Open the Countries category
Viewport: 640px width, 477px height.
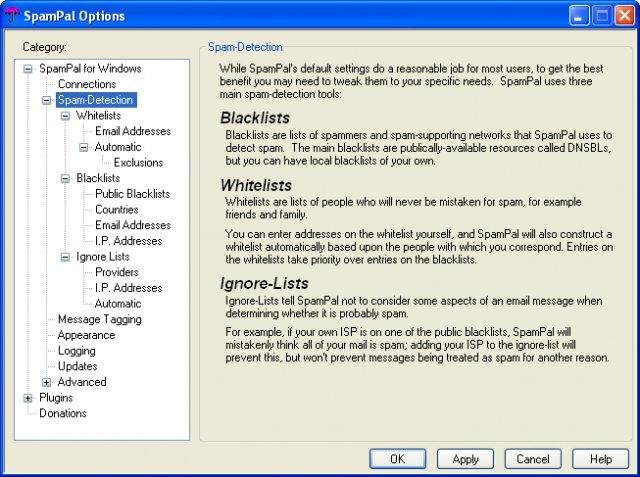[117, 210]
